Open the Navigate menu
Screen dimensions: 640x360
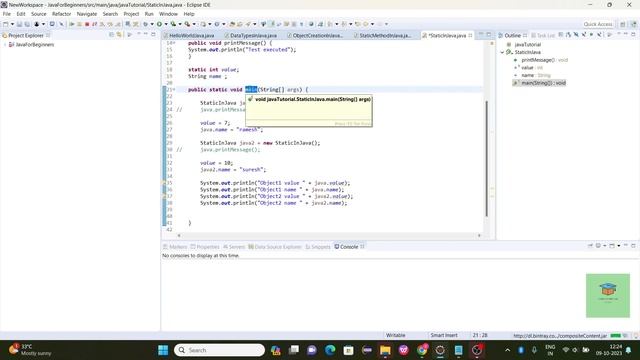tap(87, 14)
